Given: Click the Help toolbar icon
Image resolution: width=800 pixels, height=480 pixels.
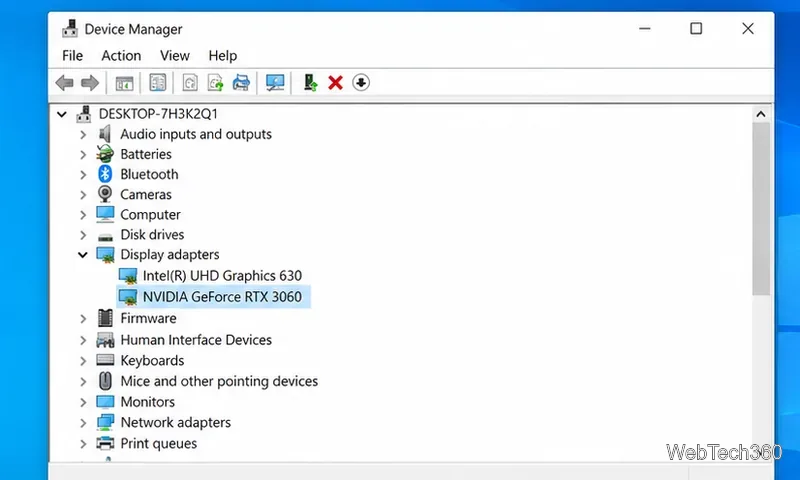Looking at the screenshot, I should pos(190,83).
